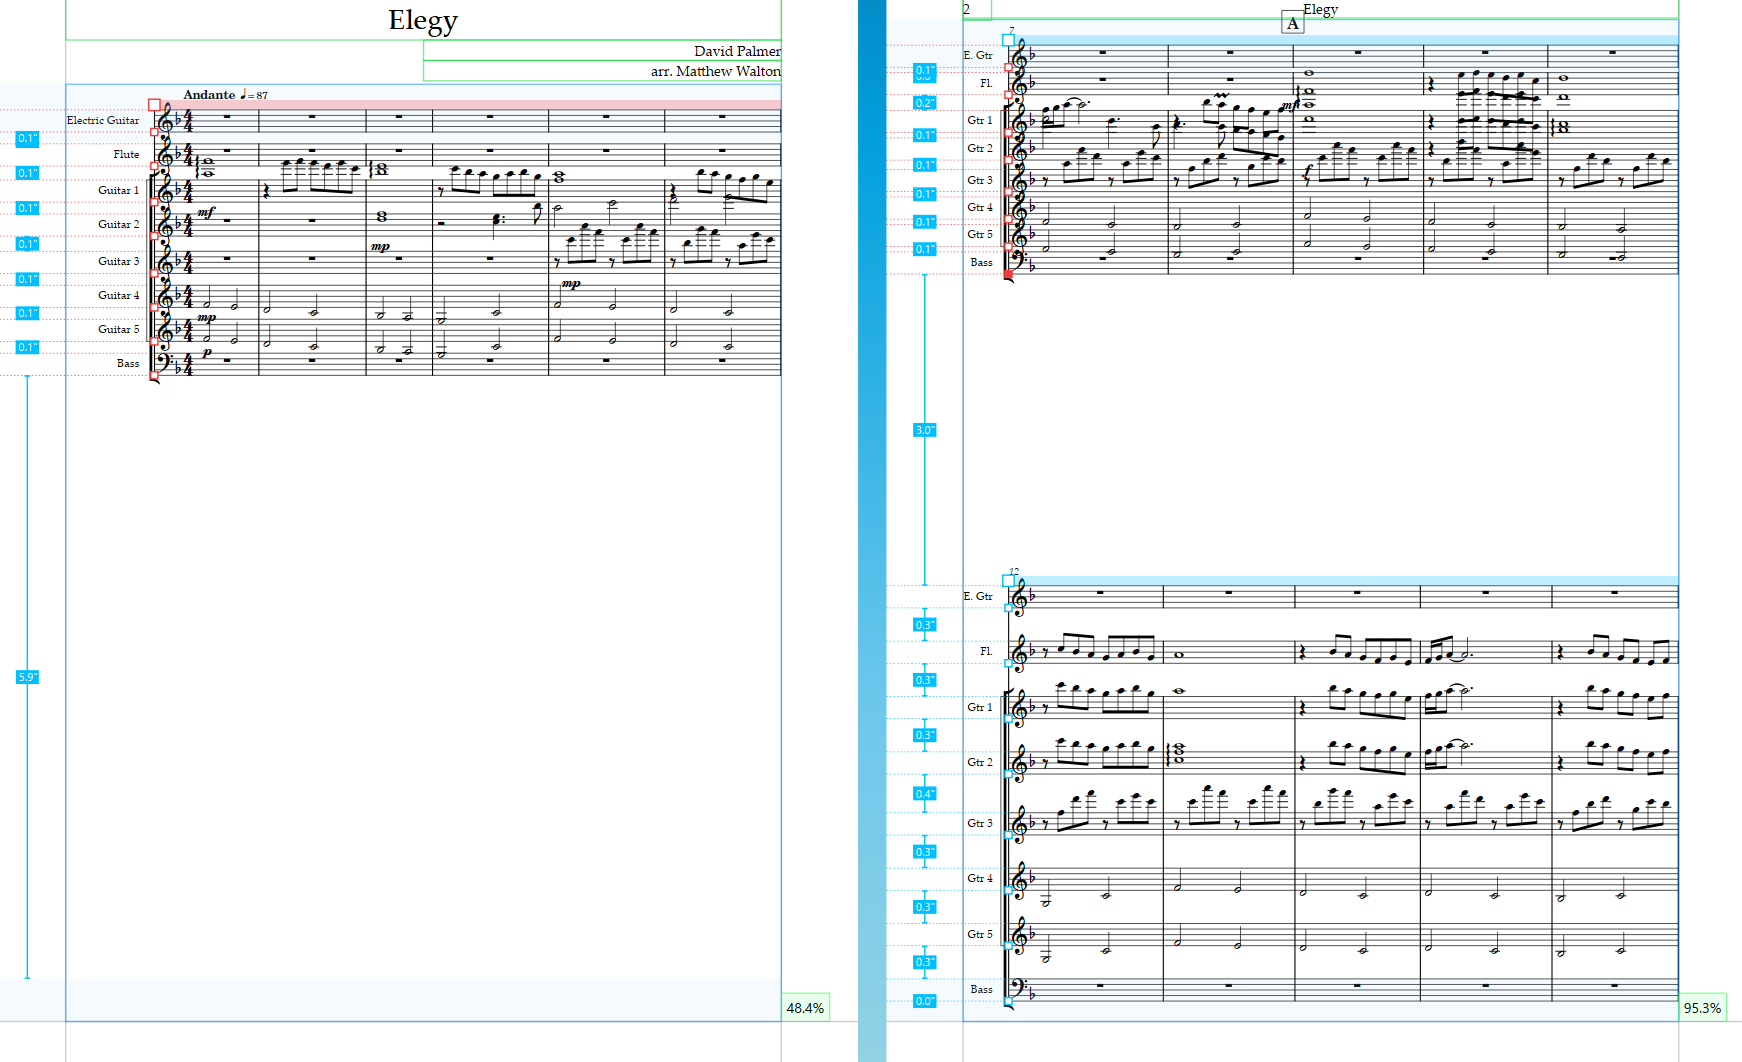
Task: Click the 0.1" gap value between Guitar 4 and Guitar 5
Action: [x=27, y=313]
